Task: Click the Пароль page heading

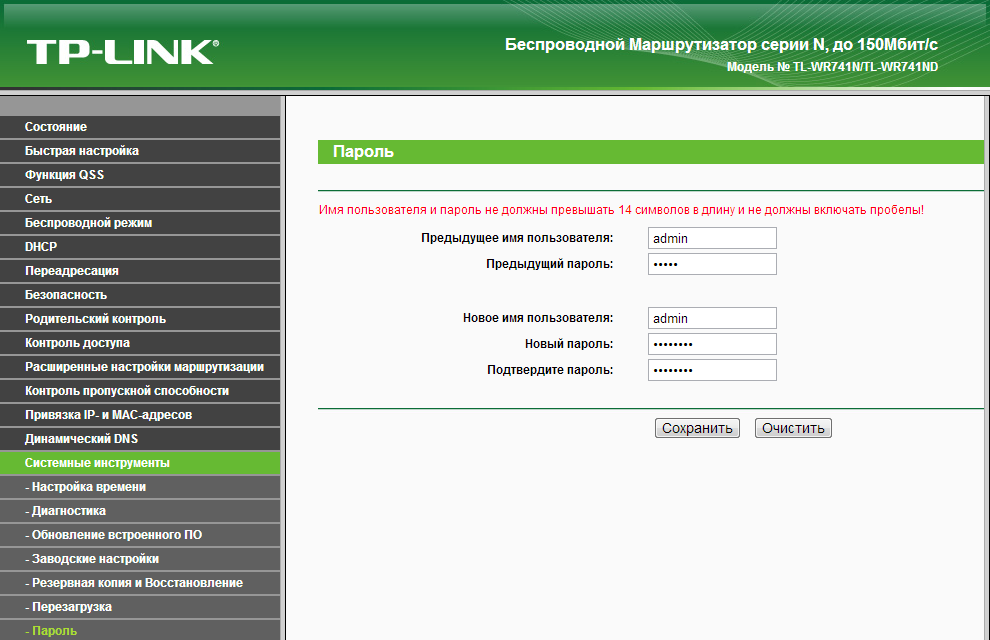Action: (x=364, y=151)
